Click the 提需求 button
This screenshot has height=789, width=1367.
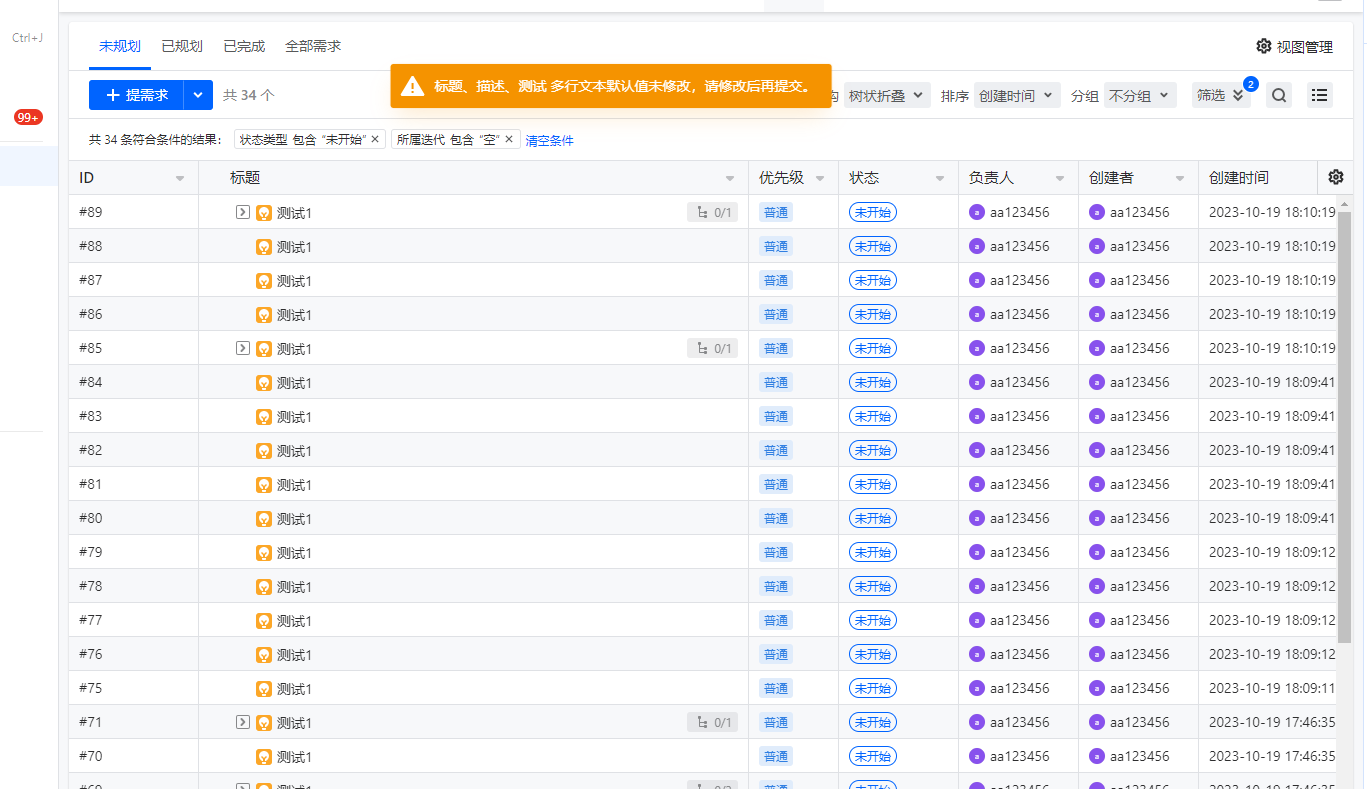(136, 95)
